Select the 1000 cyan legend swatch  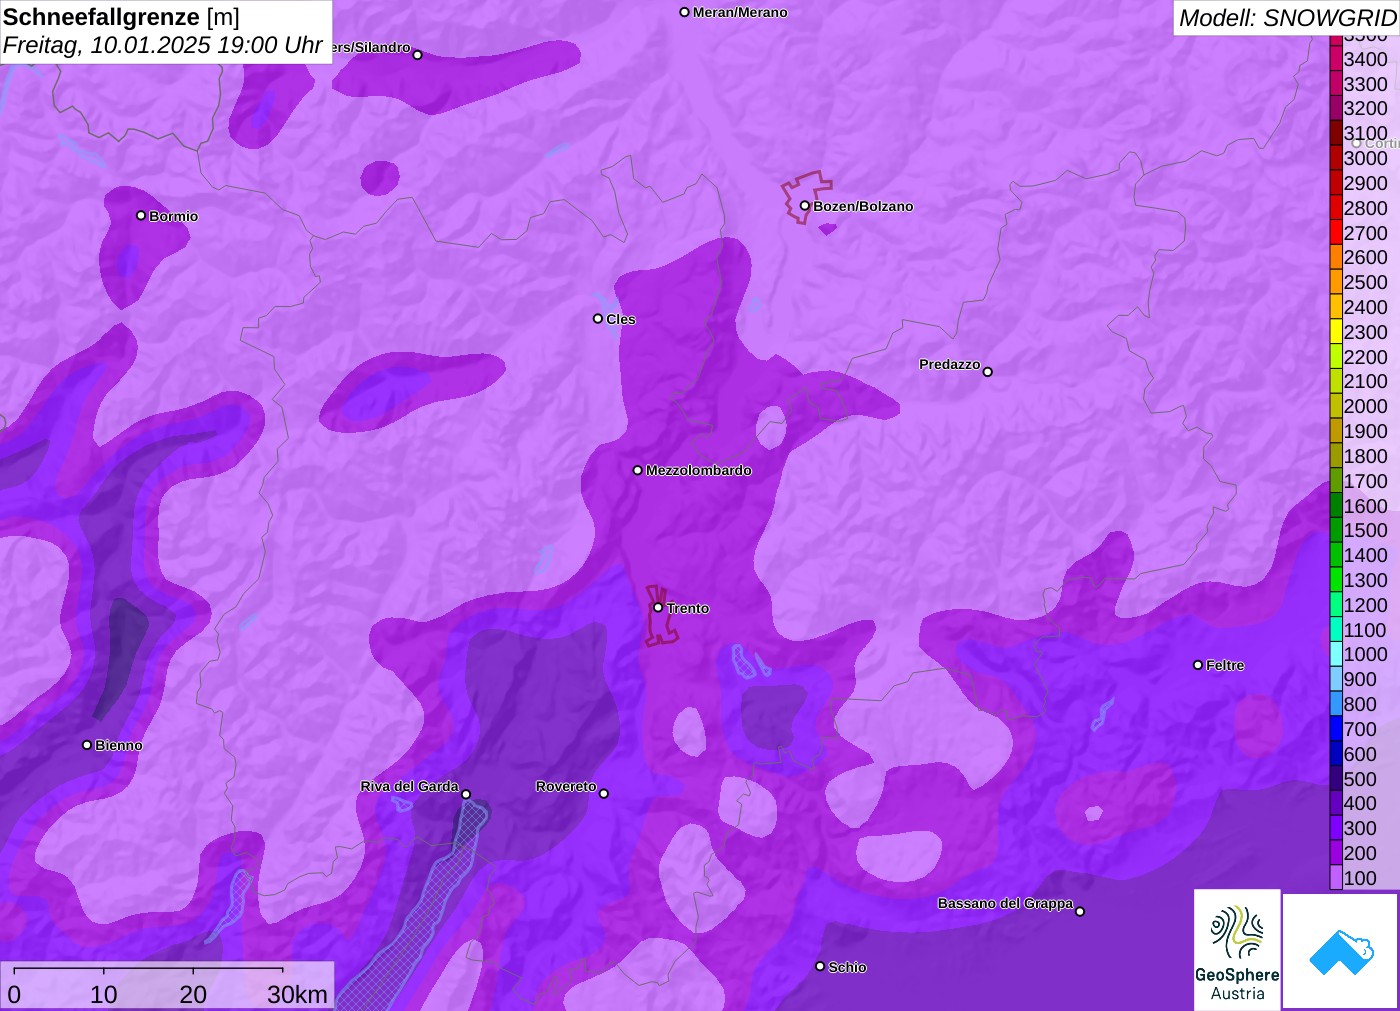tap(1336, 654)
